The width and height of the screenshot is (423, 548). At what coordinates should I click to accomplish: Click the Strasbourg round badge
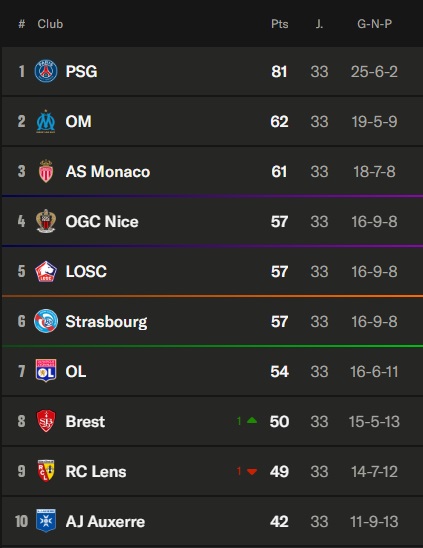point(46,321)
